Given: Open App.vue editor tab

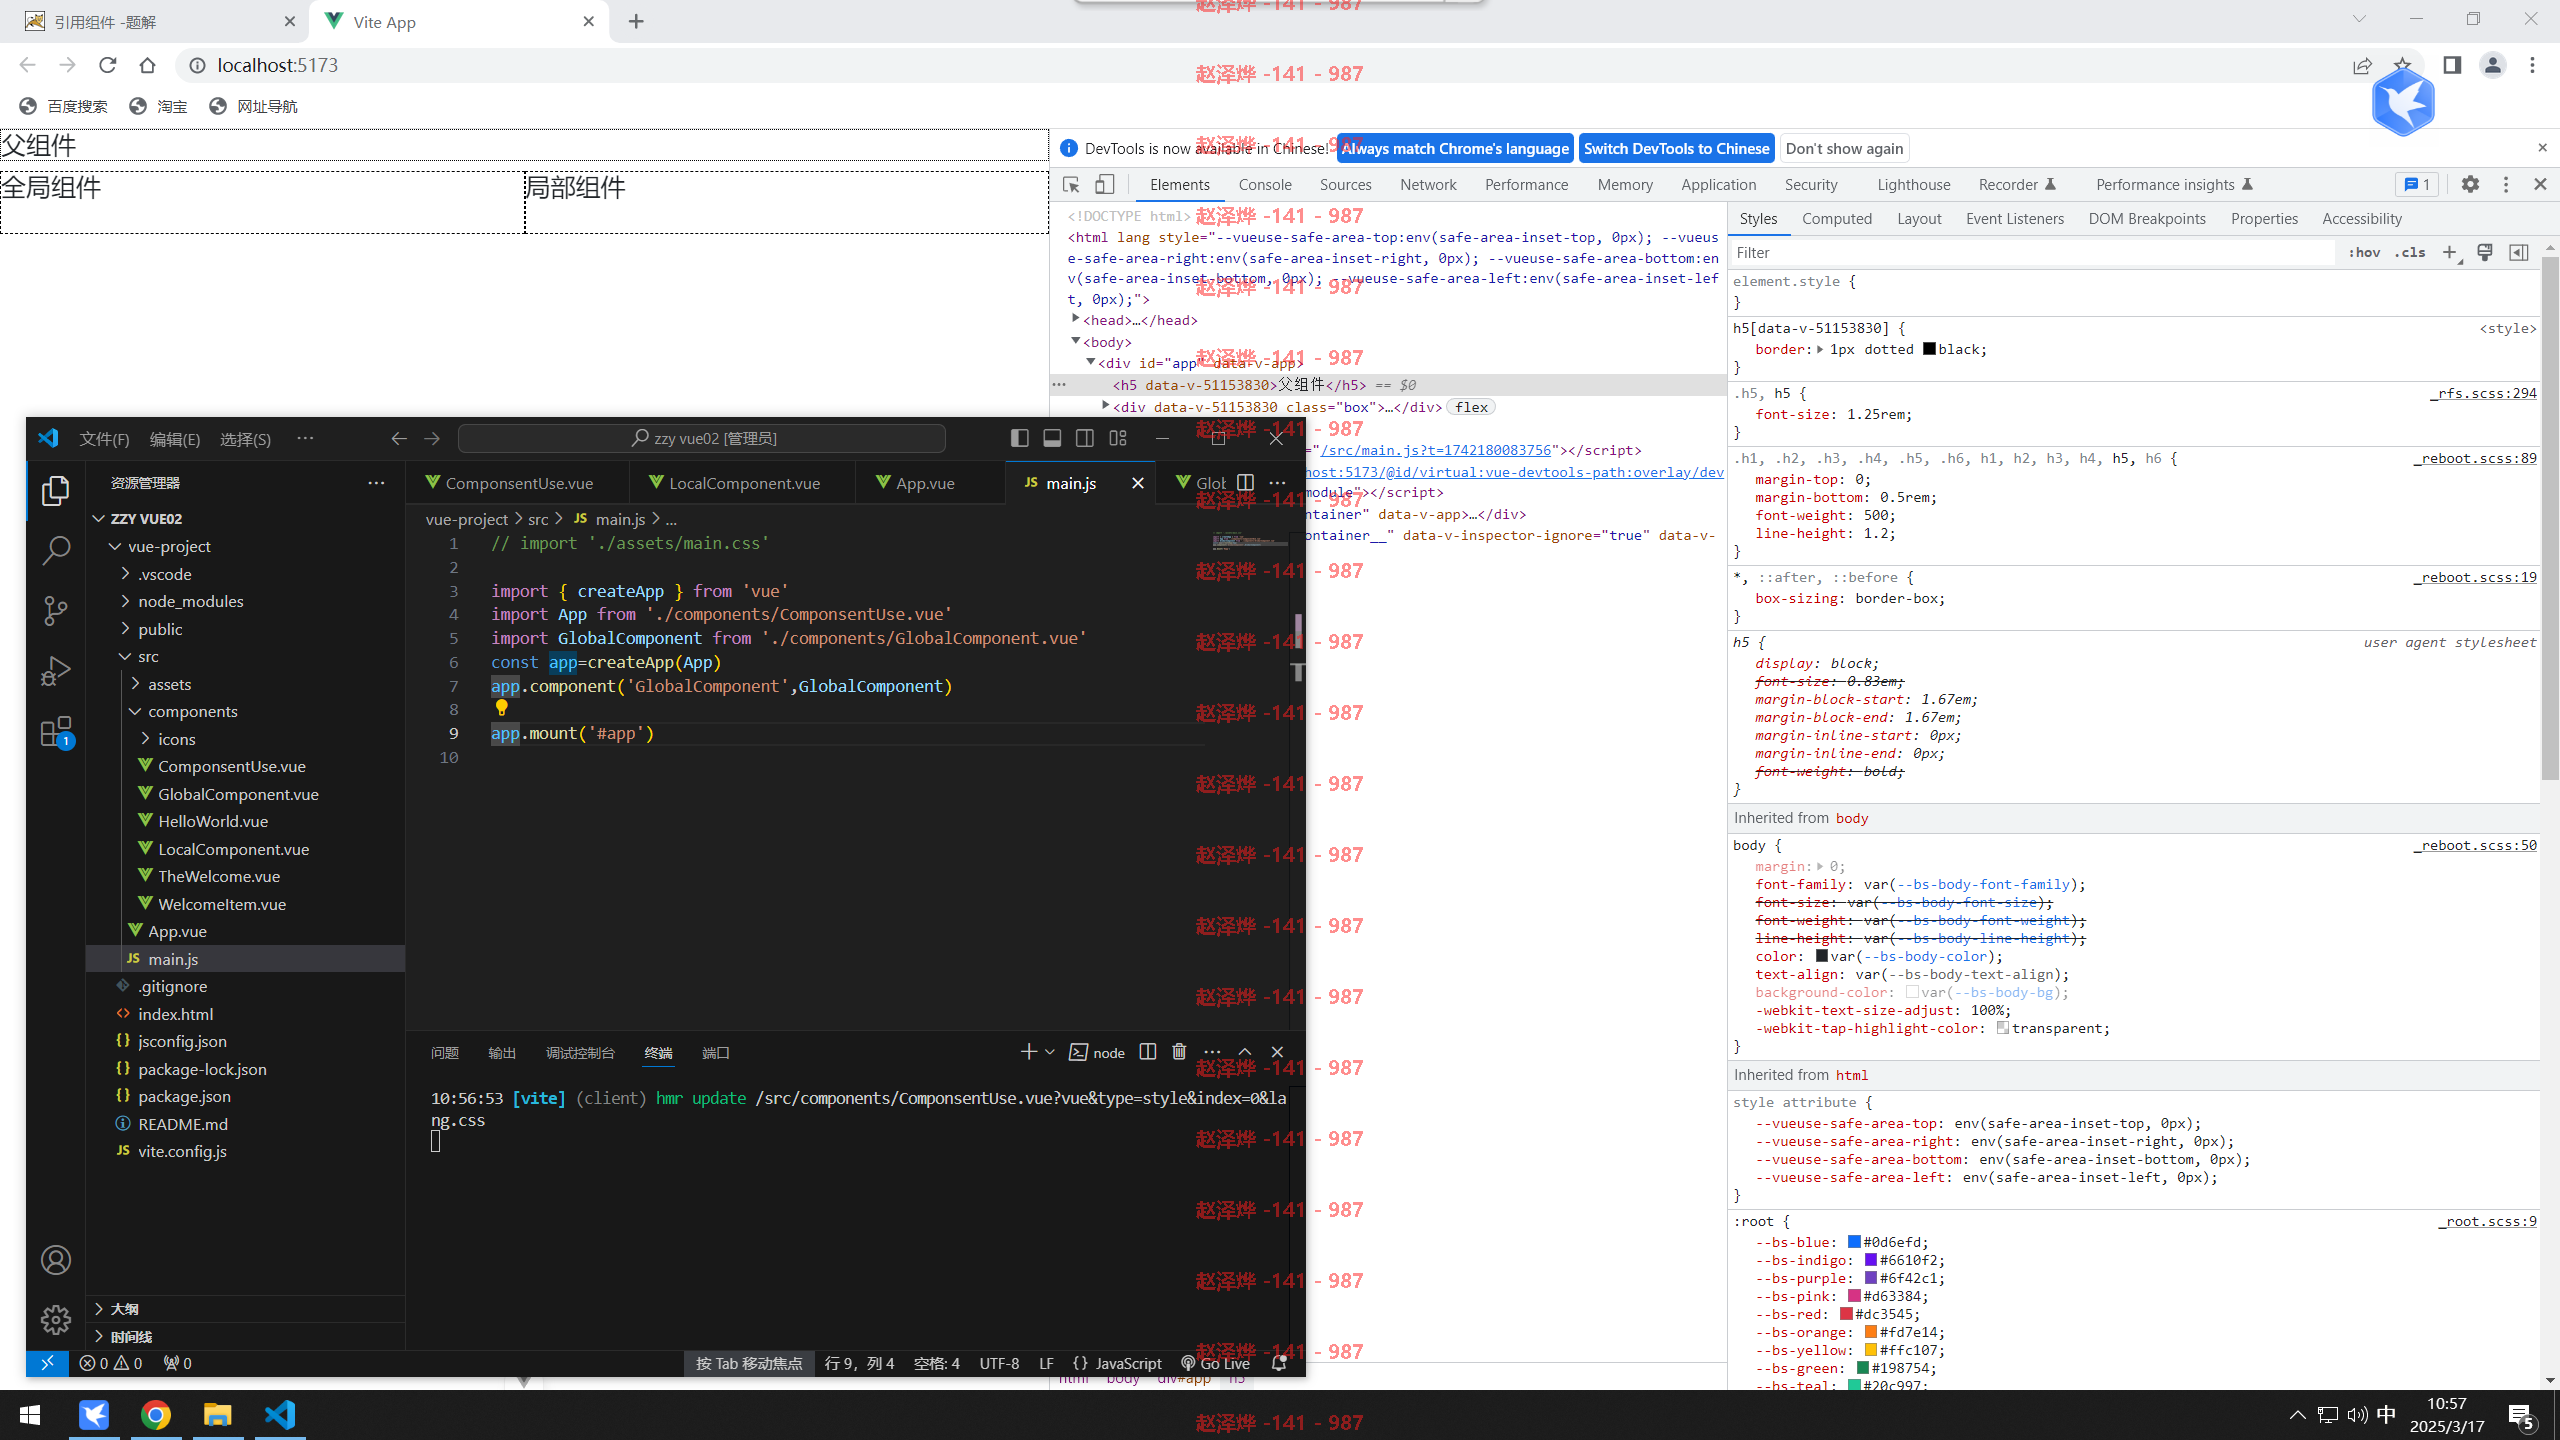Looking at the screenshot, I should (x=925, y=483).
